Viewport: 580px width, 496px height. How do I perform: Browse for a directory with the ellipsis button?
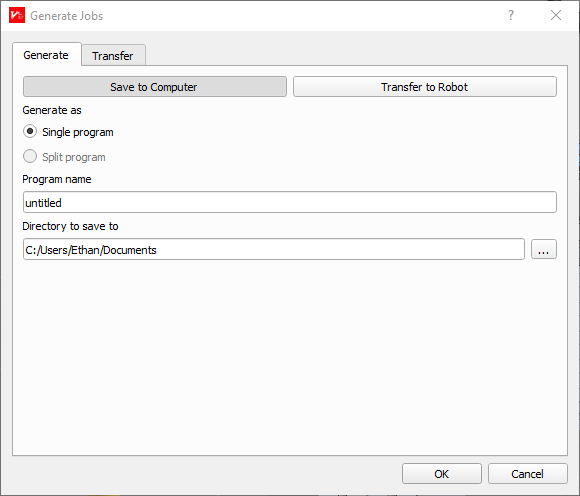coord(544,249)
